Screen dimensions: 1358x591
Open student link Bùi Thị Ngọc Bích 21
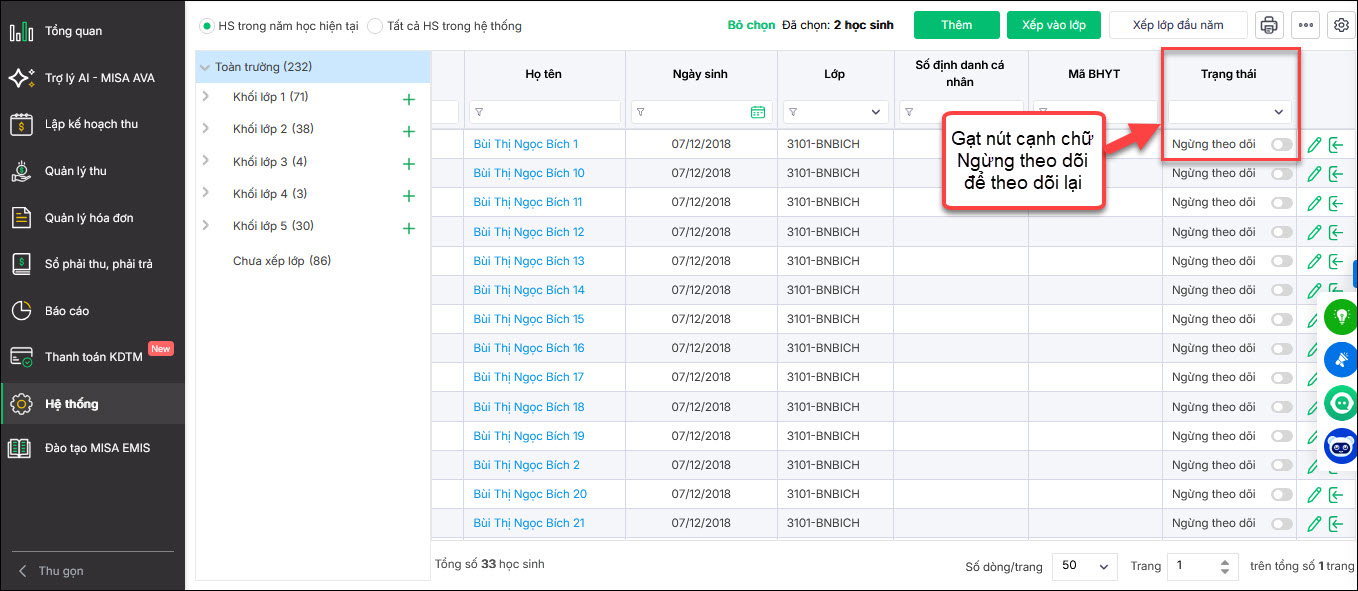[x=529, y=523]
